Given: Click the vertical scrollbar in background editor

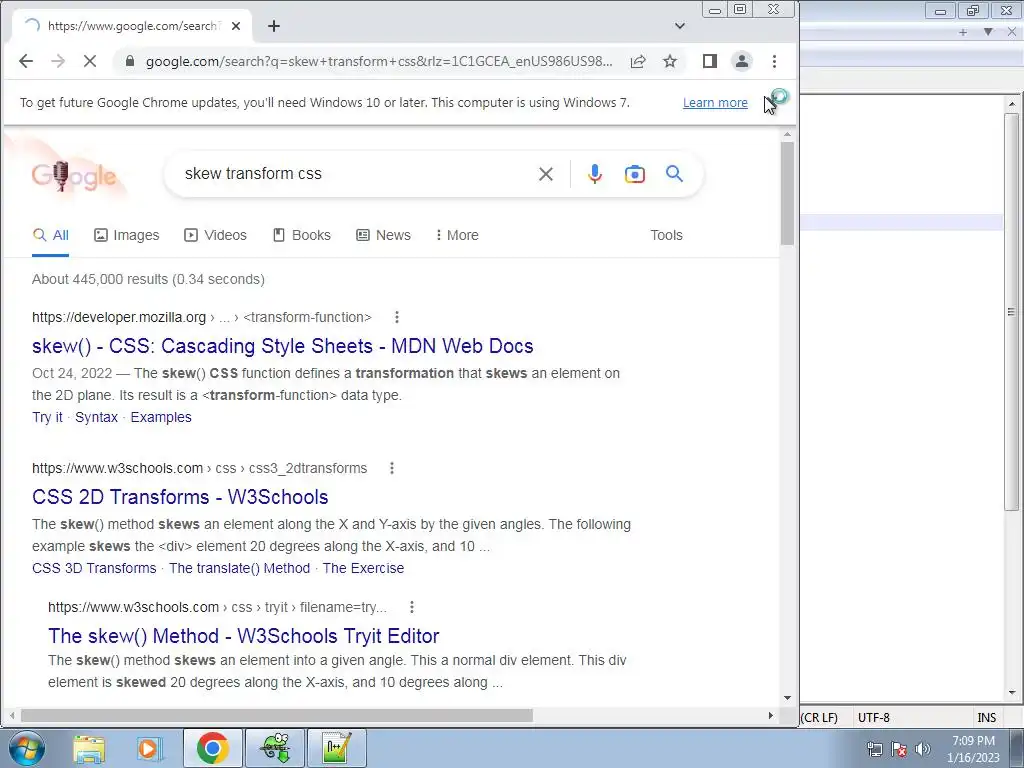Looking at the screenshot, I should 1012,312.
